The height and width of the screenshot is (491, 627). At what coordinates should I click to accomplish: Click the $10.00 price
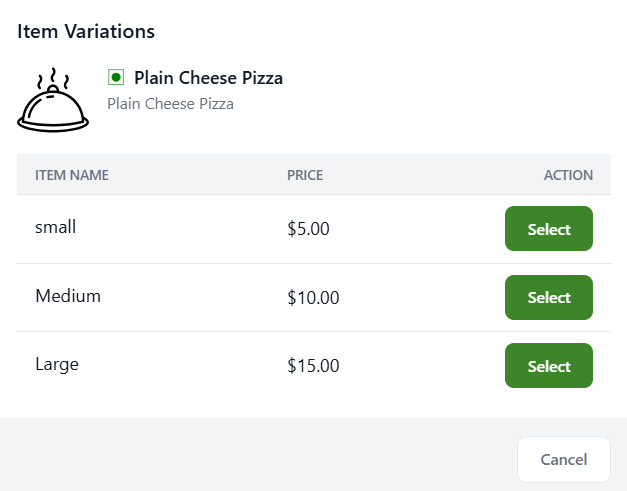pyautogui.click(x=313, y=297)
